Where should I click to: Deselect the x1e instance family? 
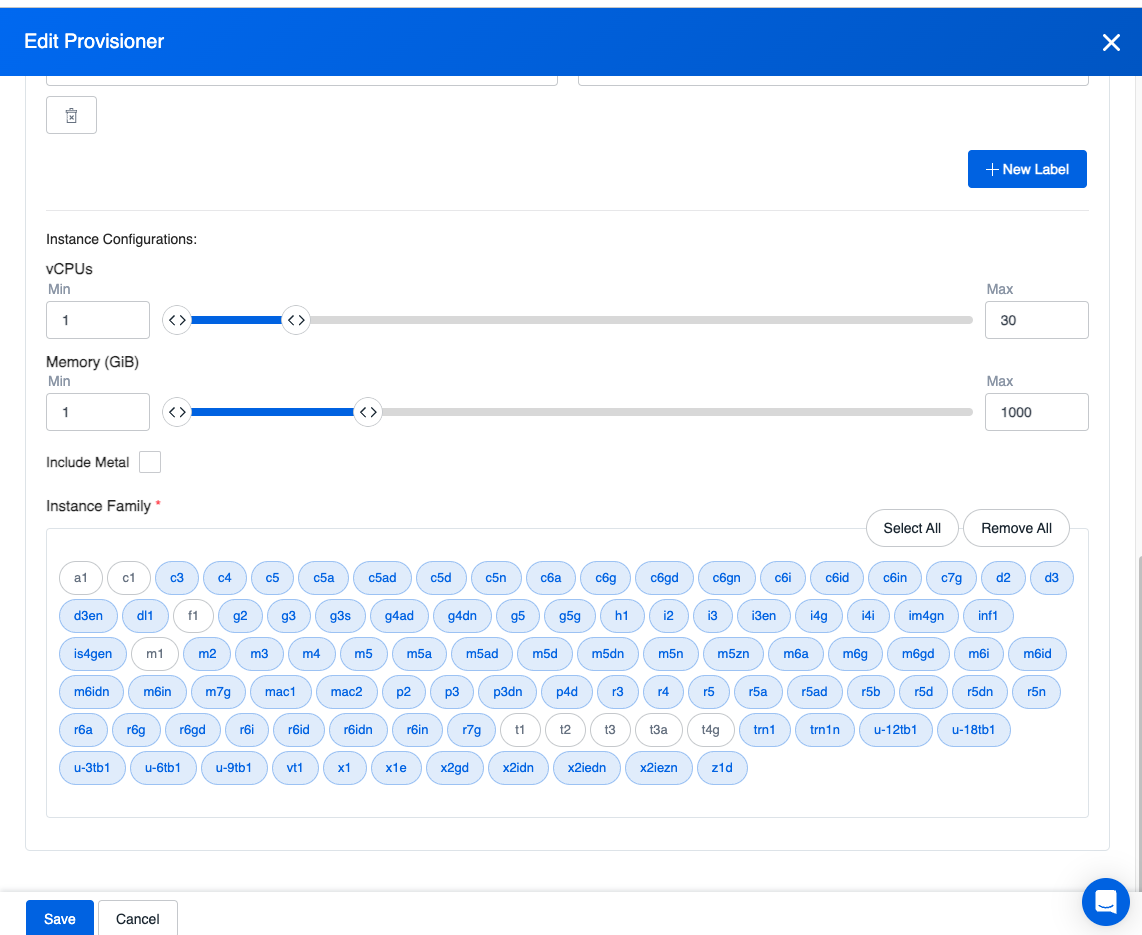[x=396, y=767]
